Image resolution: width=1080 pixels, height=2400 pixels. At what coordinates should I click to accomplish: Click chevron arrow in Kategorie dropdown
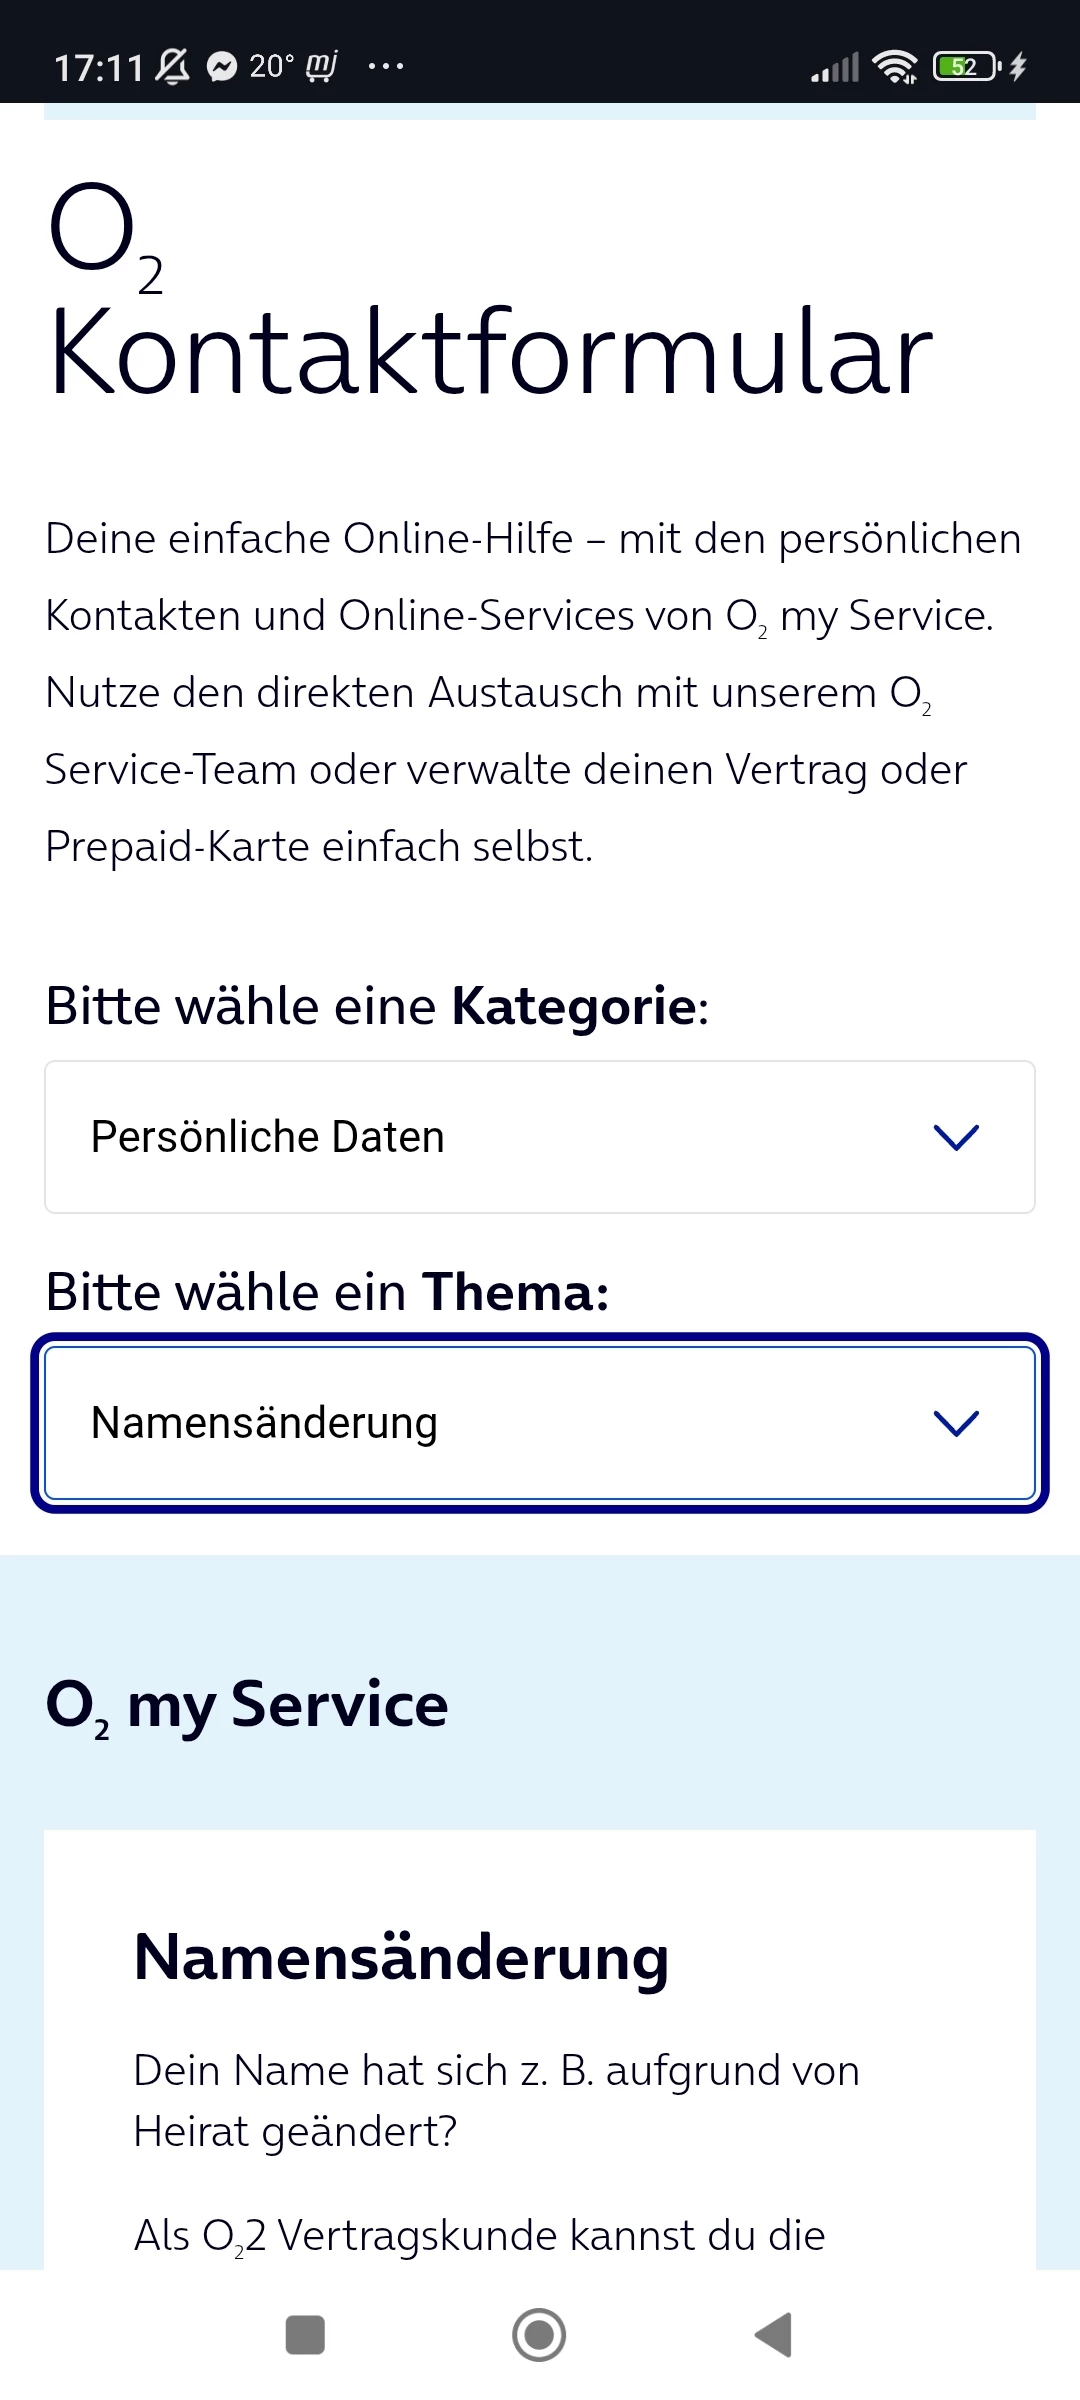tap(955, 1137)
